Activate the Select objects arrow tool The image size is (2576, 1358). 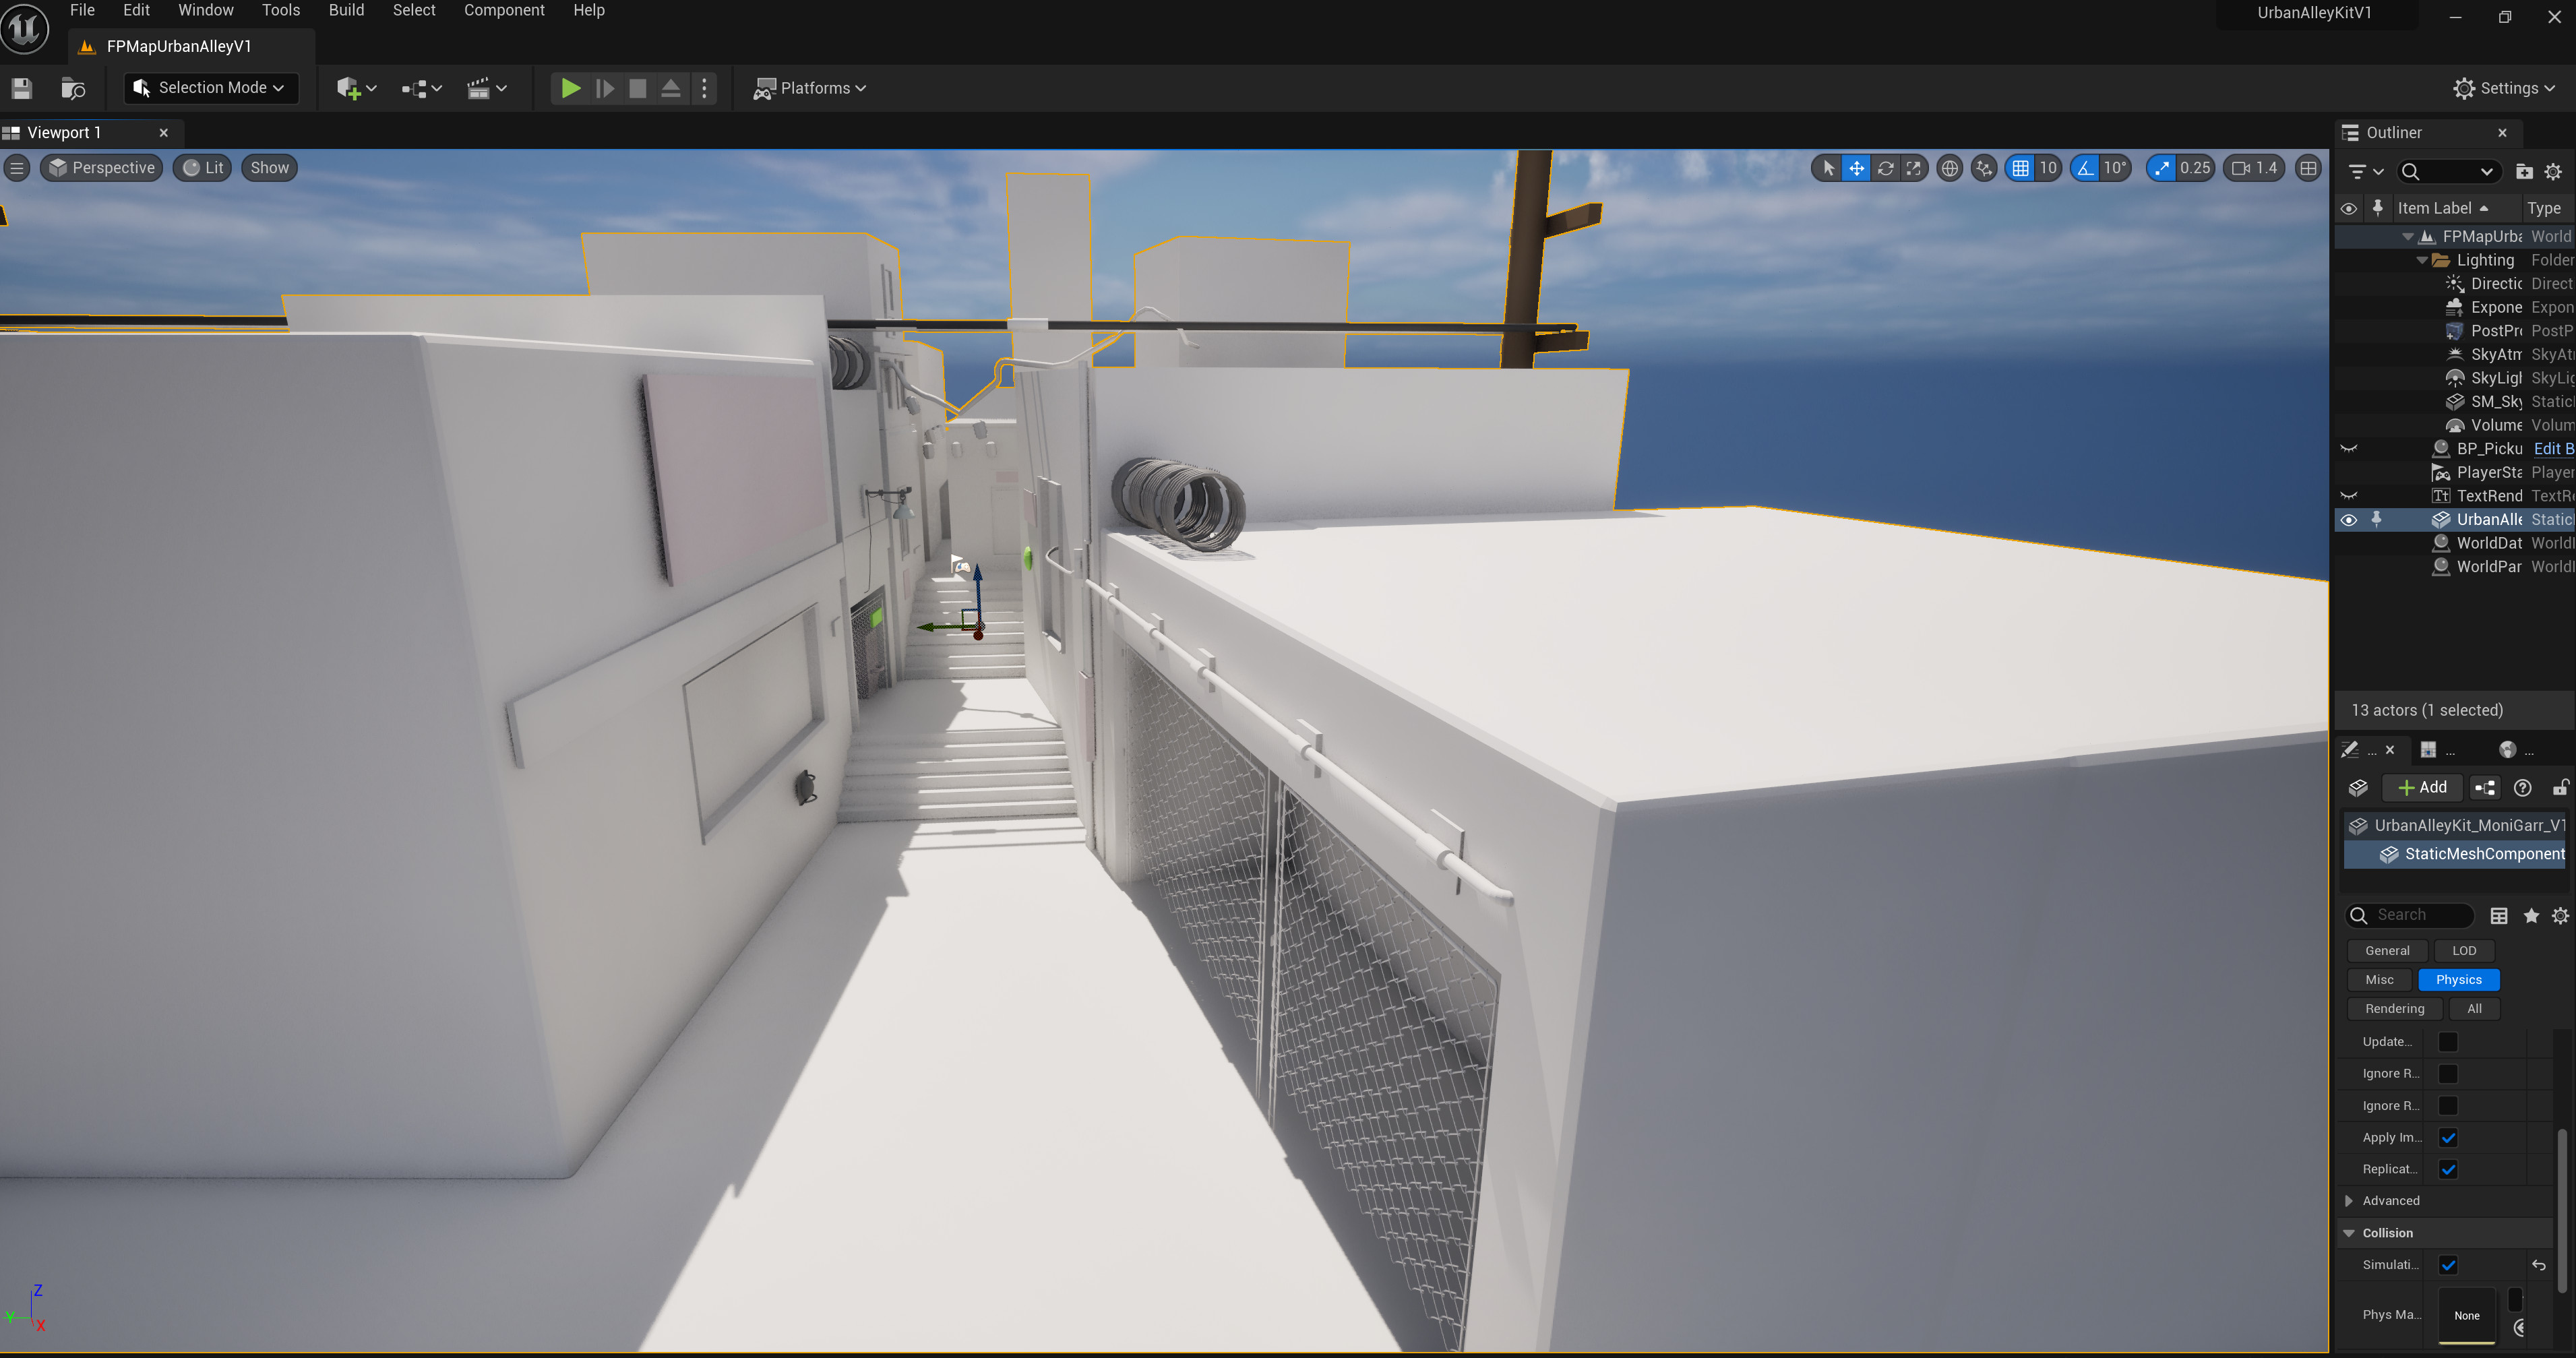1828,168
